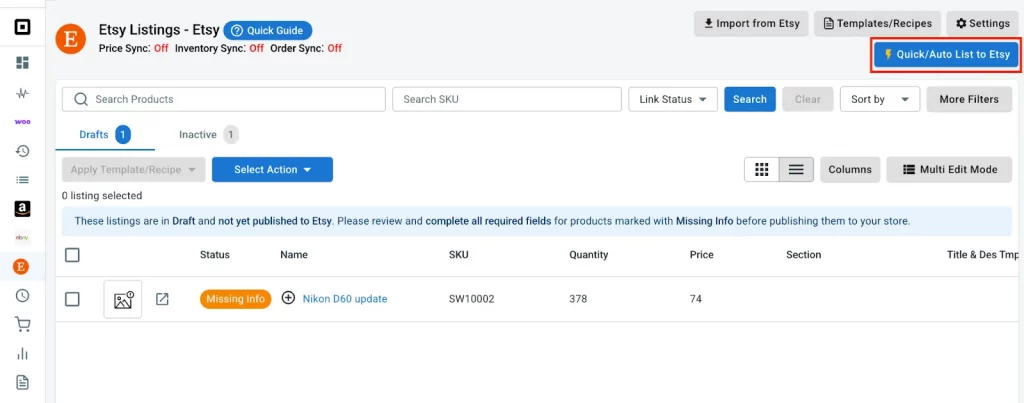Open the eBay channel in sidebar
This screenshot has height=403, width=1024.
click(21, 238)
